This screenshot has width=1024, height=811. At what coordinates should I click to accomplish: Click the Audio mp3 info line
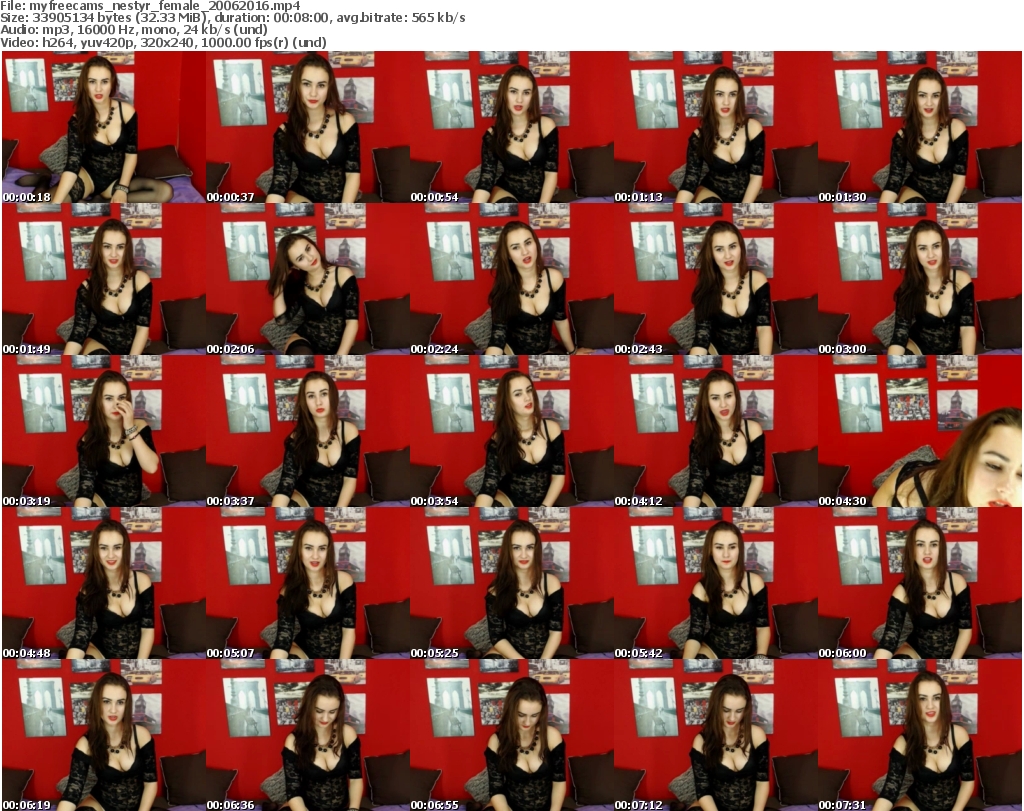click(134, 30)
